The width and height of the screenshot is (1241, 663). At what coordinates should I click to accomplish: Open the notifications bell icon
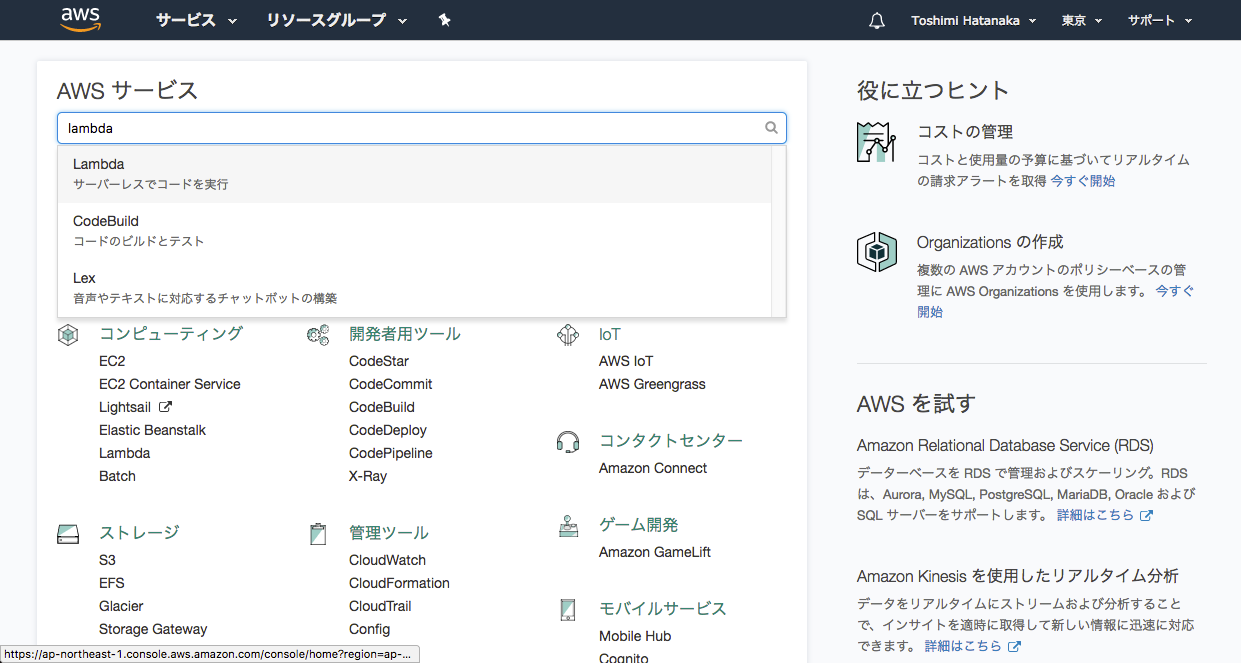pos(877,20)
